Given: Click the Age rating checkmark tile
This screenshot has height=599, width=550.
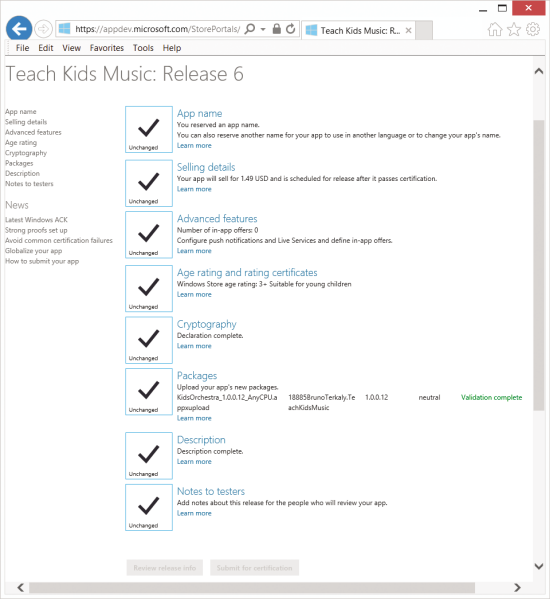Looking at the screenshot, I should coord(149,289).
